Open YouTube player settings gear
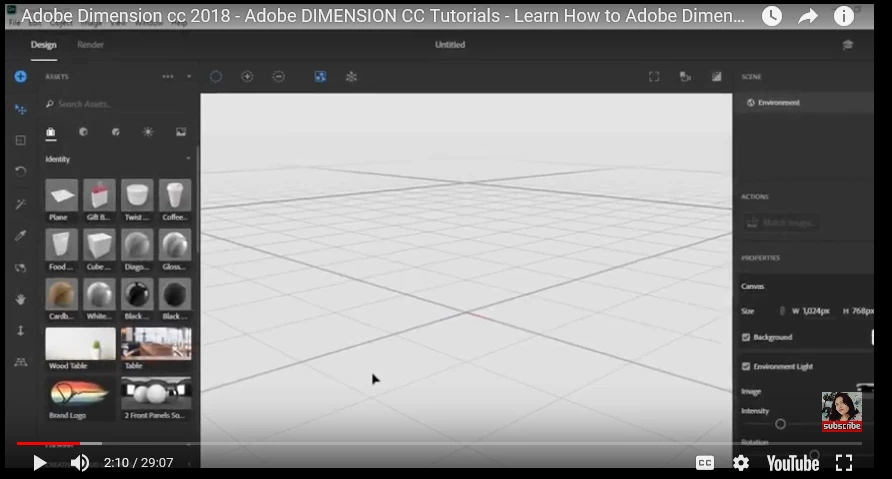This screenshot has height=479, width=892. click(x=741, y=463)
